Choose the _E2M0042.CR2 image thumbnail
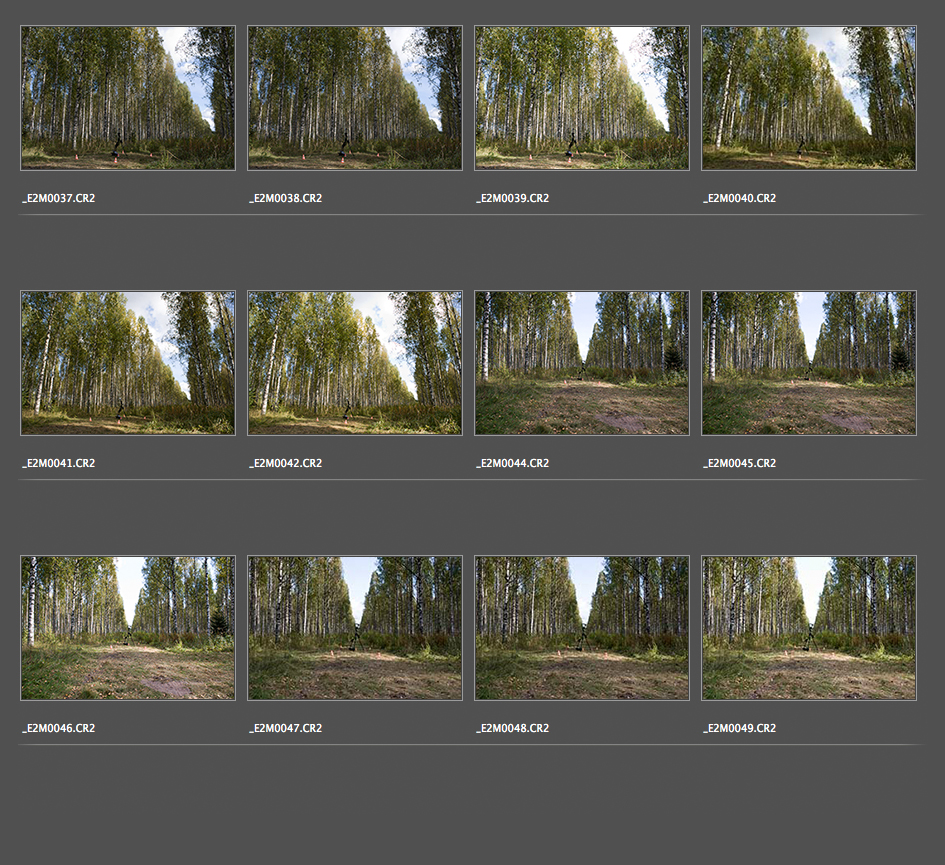The height and width of the screenshot is (865, 945). coord(355,363)
